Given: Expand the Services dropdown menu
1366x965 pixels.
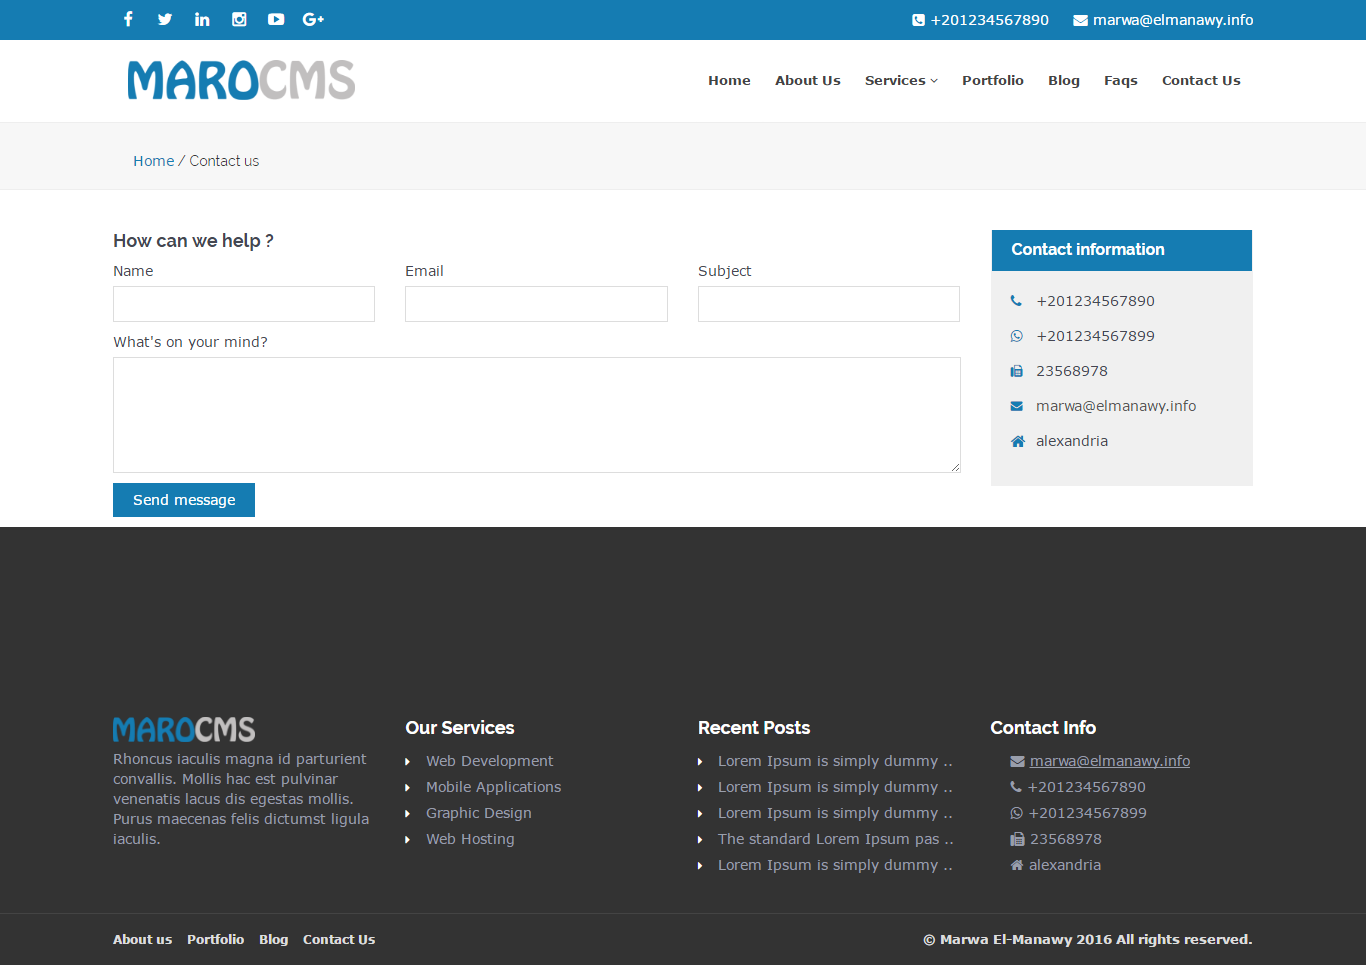Looking at the screenshot, I should click(901, 81).
